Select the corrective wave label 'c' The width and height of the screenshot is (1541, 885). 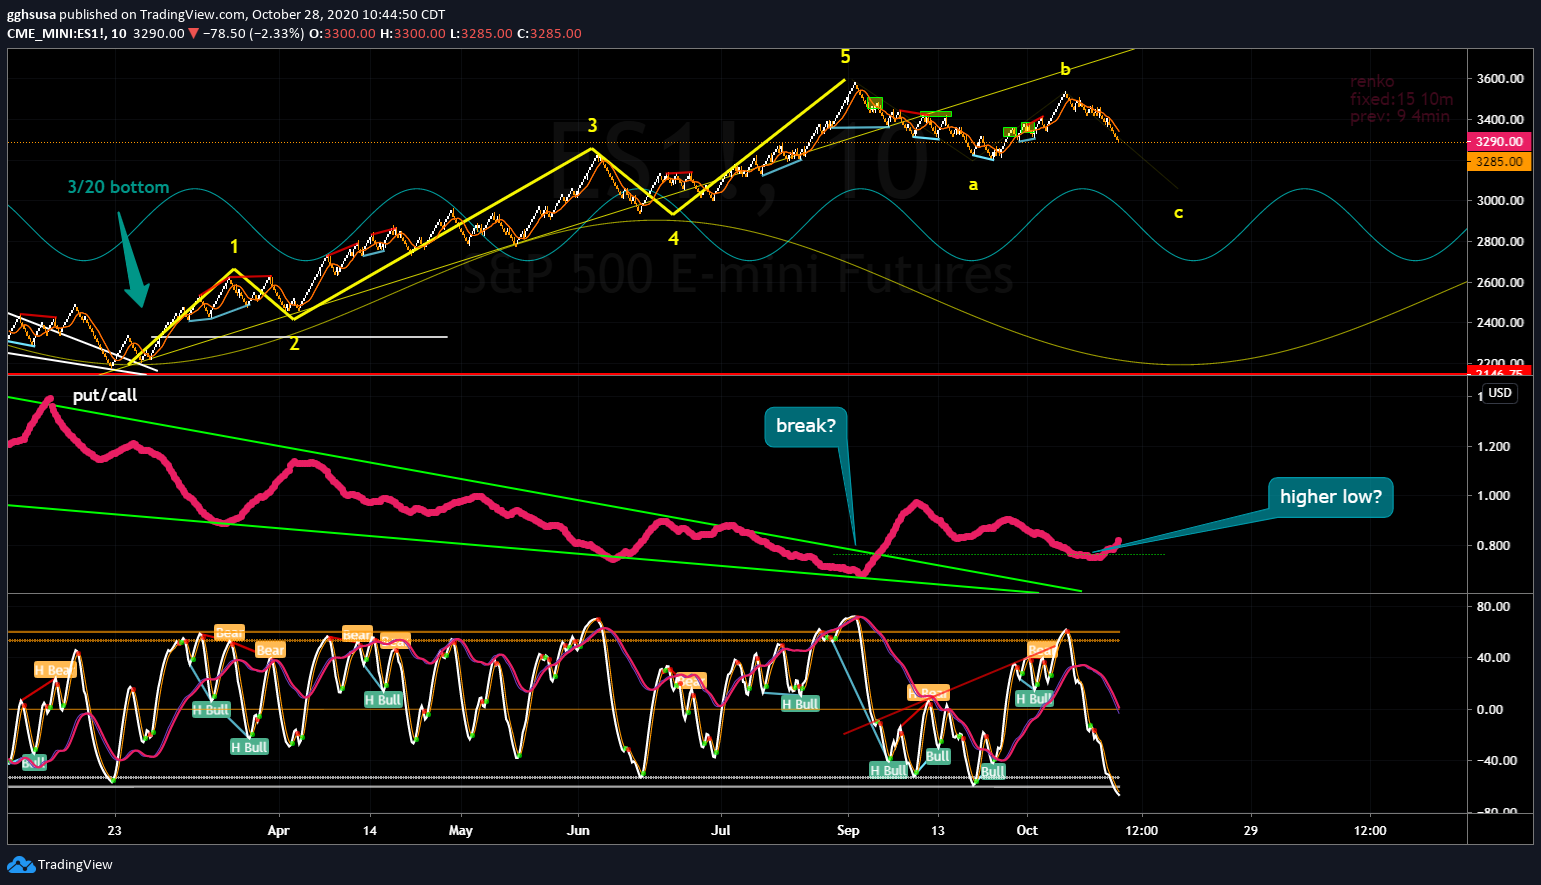point(1178,213)
